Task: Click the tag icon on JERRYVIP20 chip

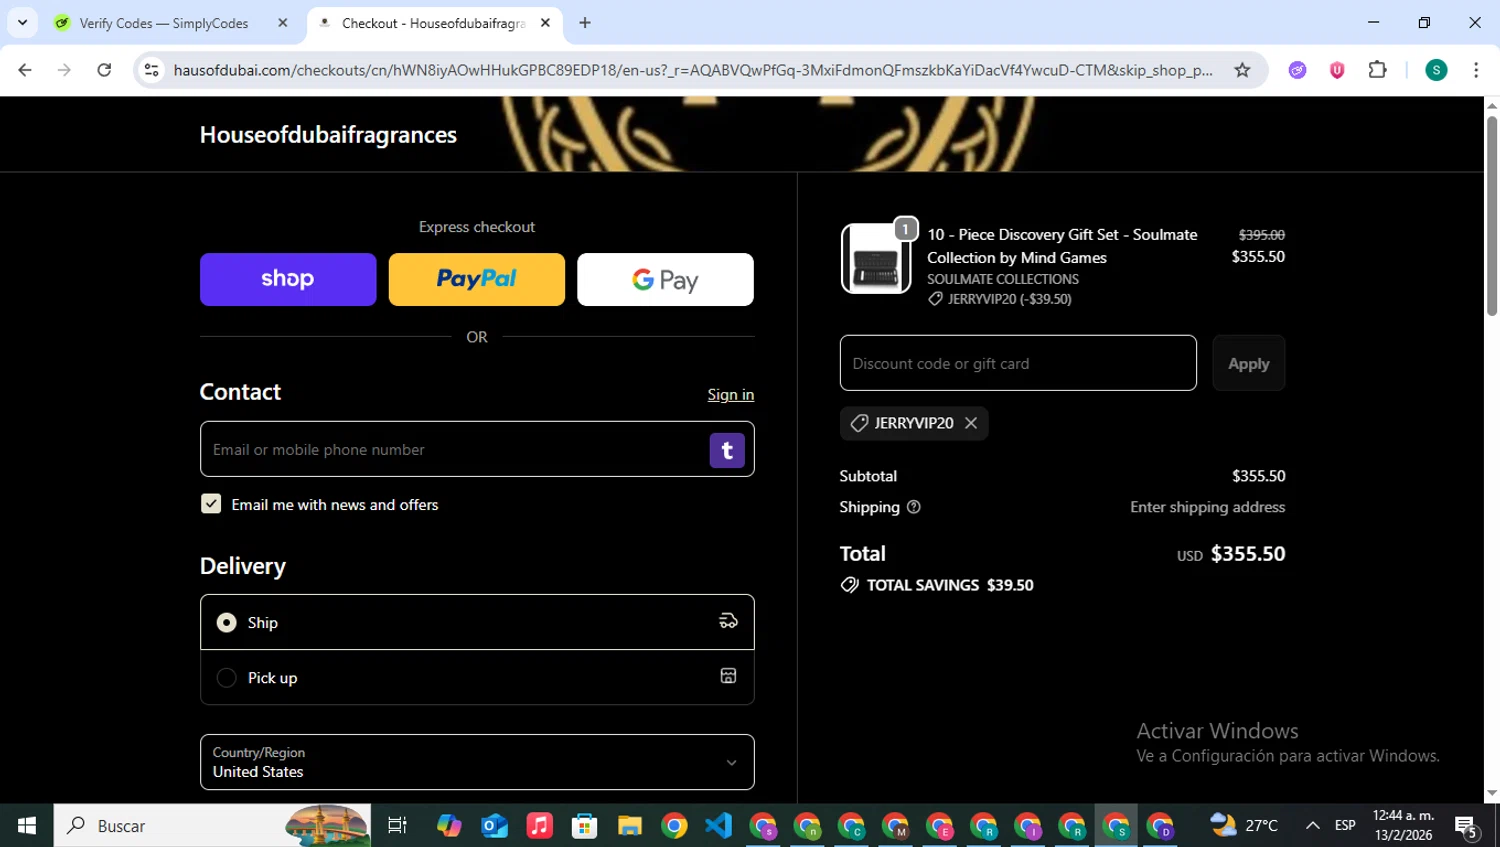Action: (858, 423)
